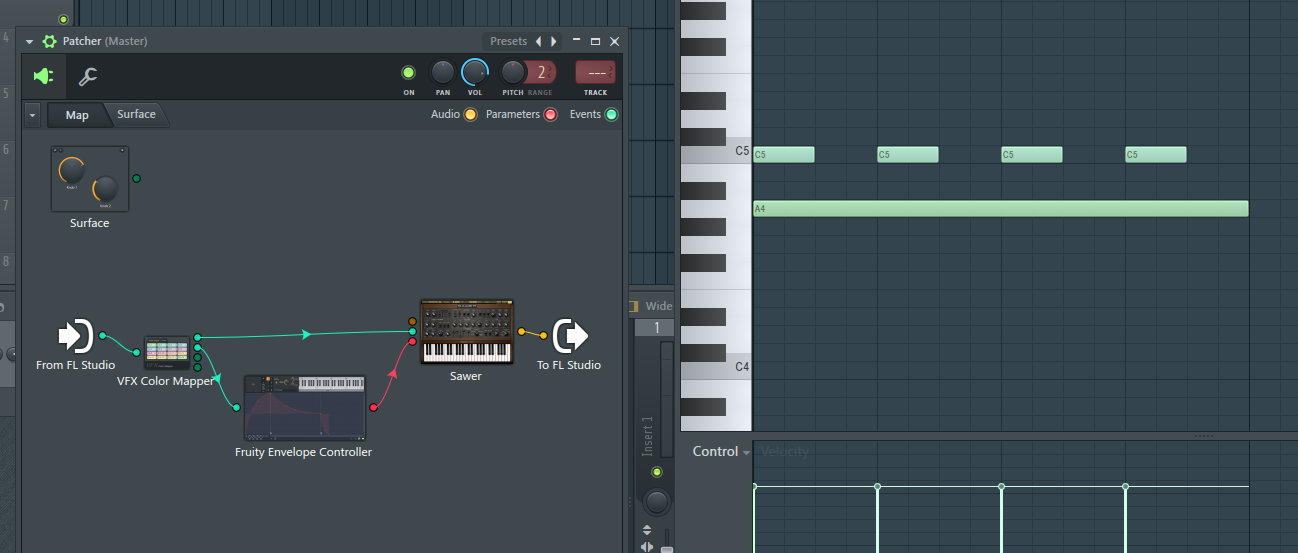The width and height of the screenshot is (1298, 553).
Task: Click the Envelope Controller's red output port
Action: point(373,408)
